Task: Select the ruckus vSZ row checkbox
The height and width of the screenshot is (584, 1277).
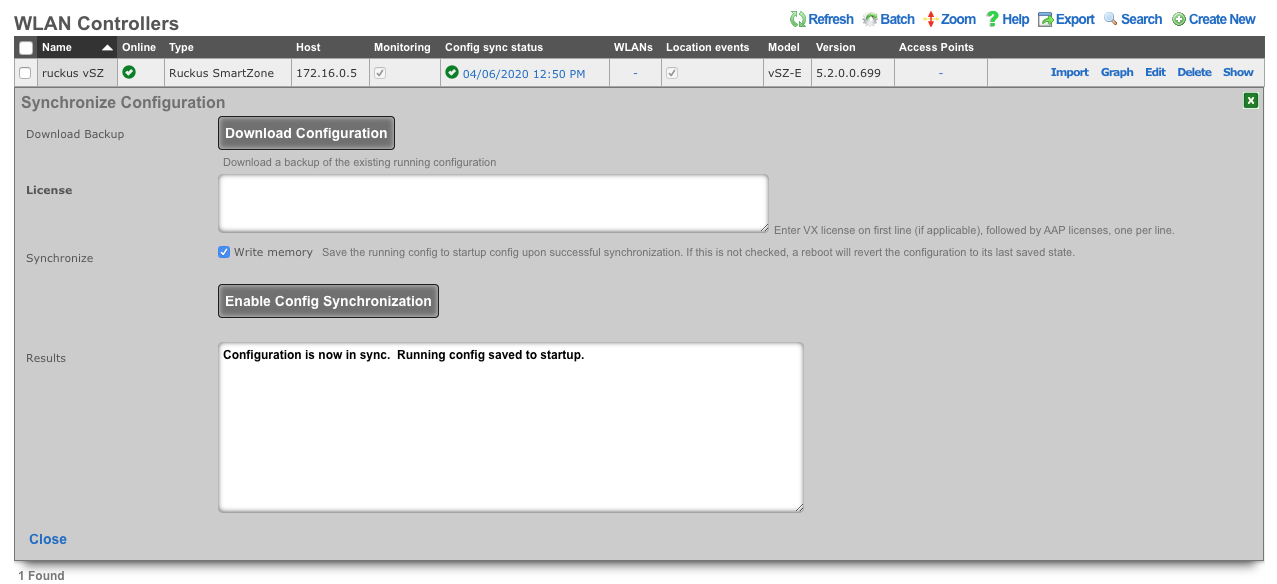Action: pos(26,73)
